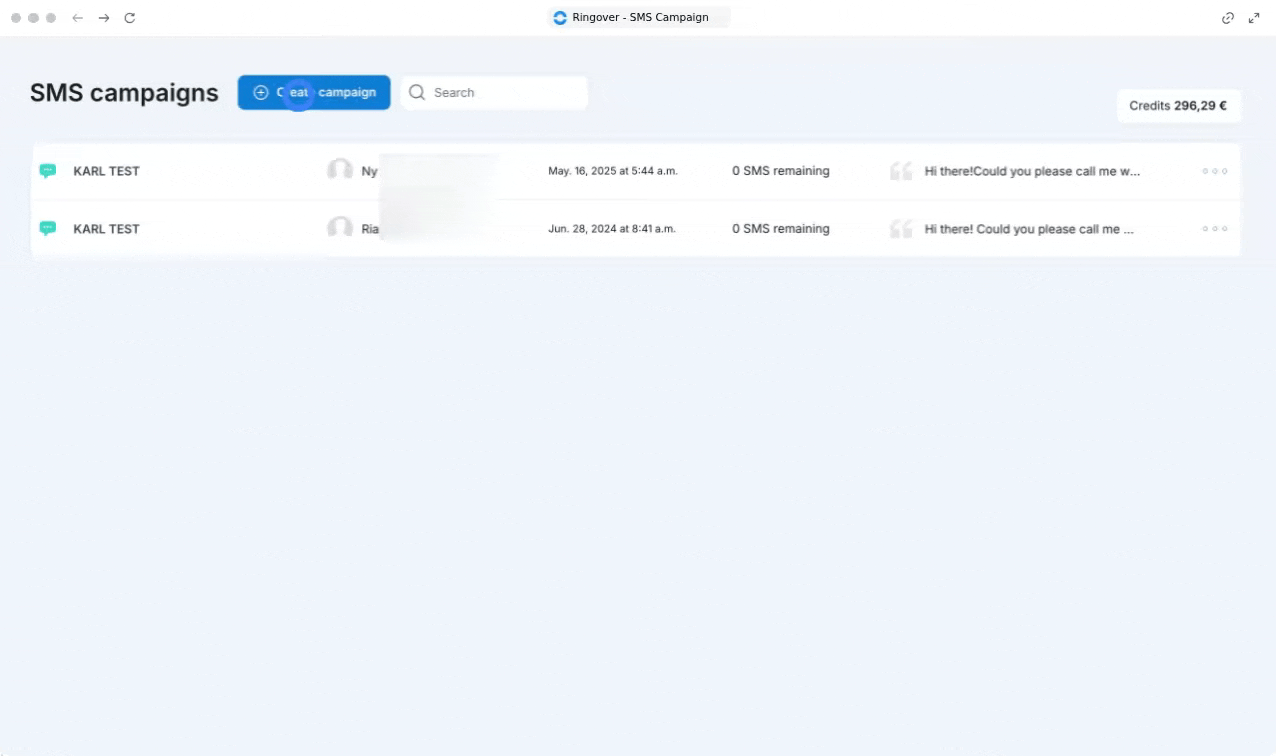Click quote icon in May 16, 2025 row
This screenshot has width=1276, height=756.
coord(901,171)
